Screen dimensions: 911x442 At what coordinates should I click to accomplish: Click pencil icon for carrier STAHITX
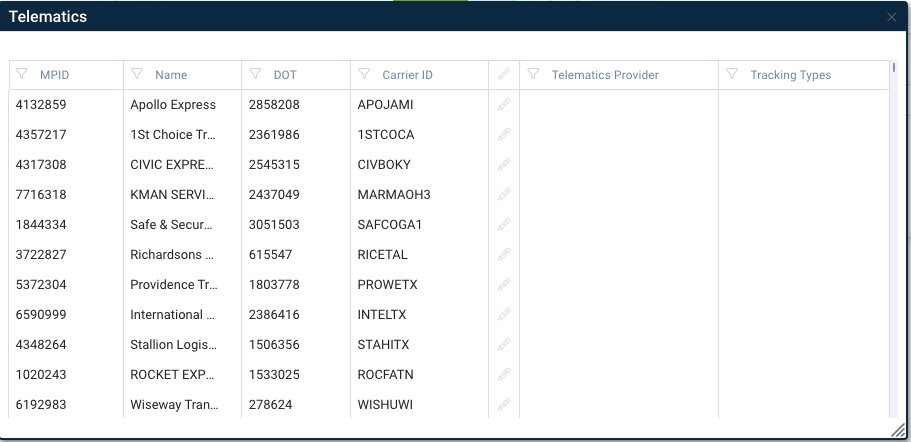(504, 344)
